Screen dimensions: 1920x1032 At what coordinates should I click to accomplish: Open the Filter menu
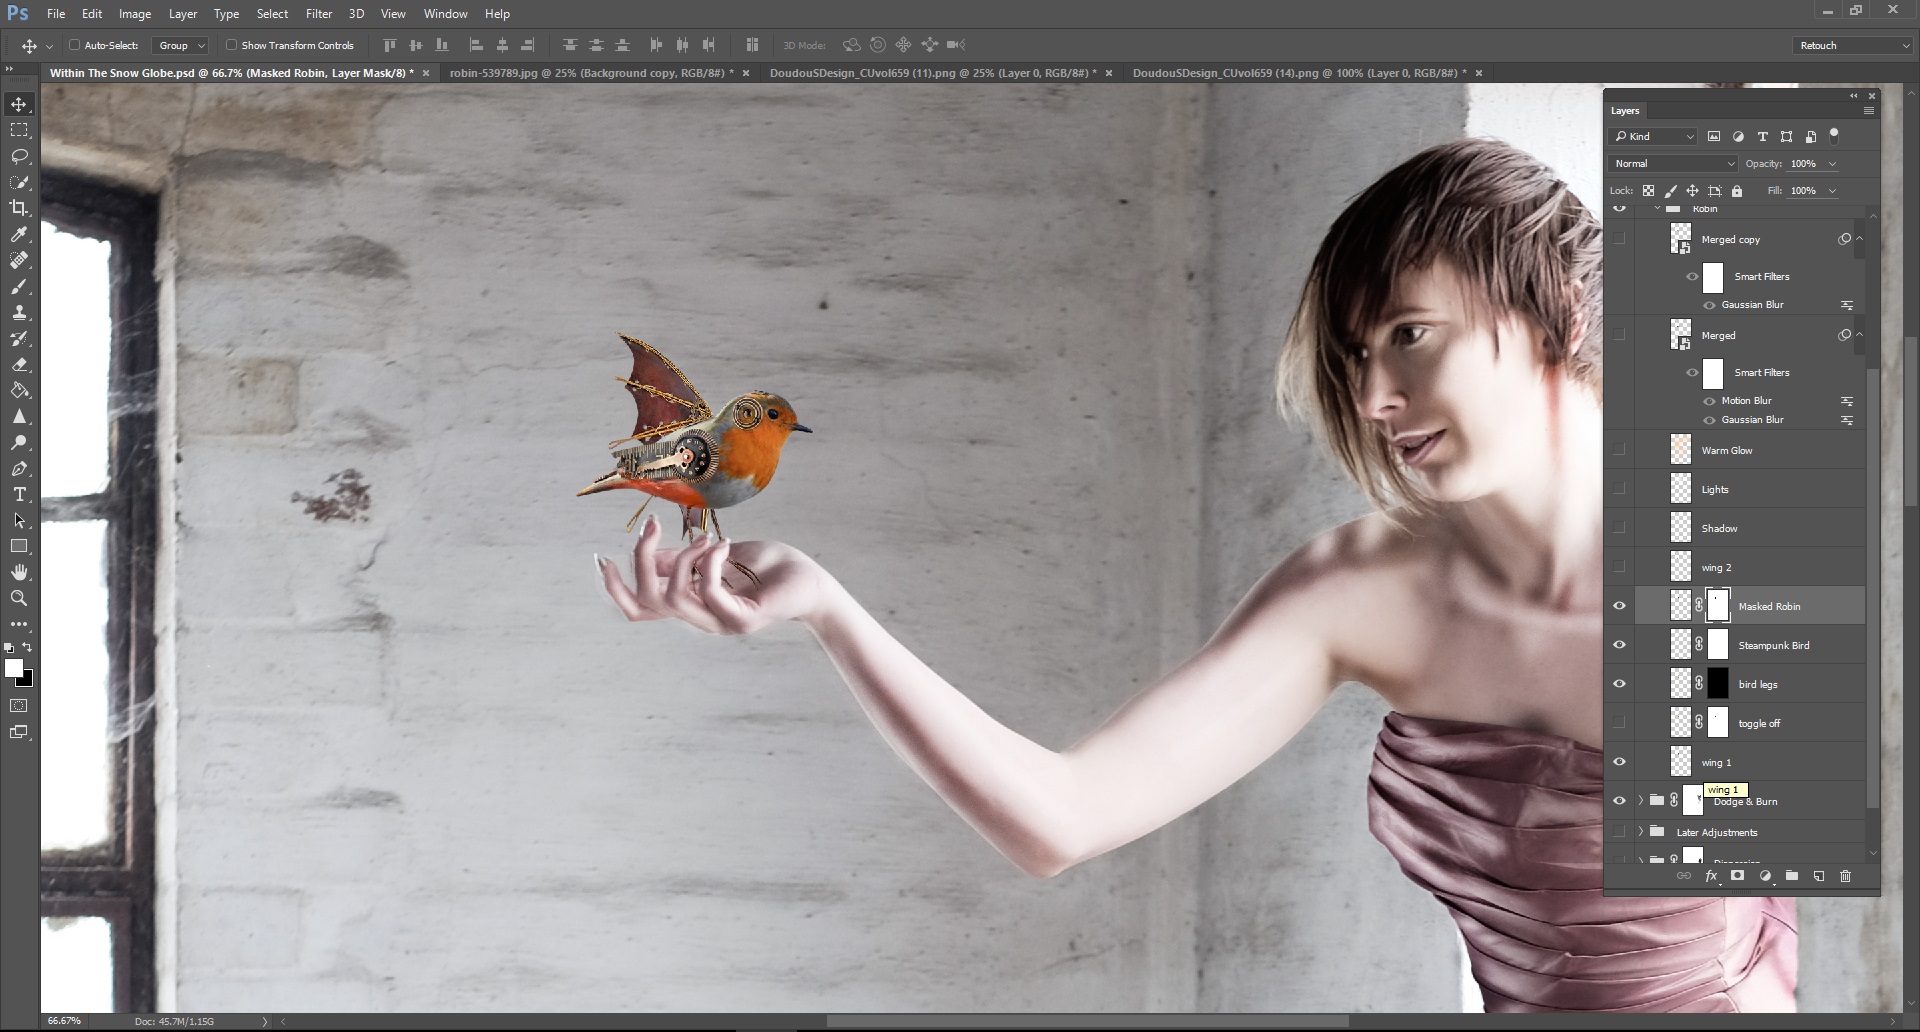pyautogui.click(x=318, y=13)
